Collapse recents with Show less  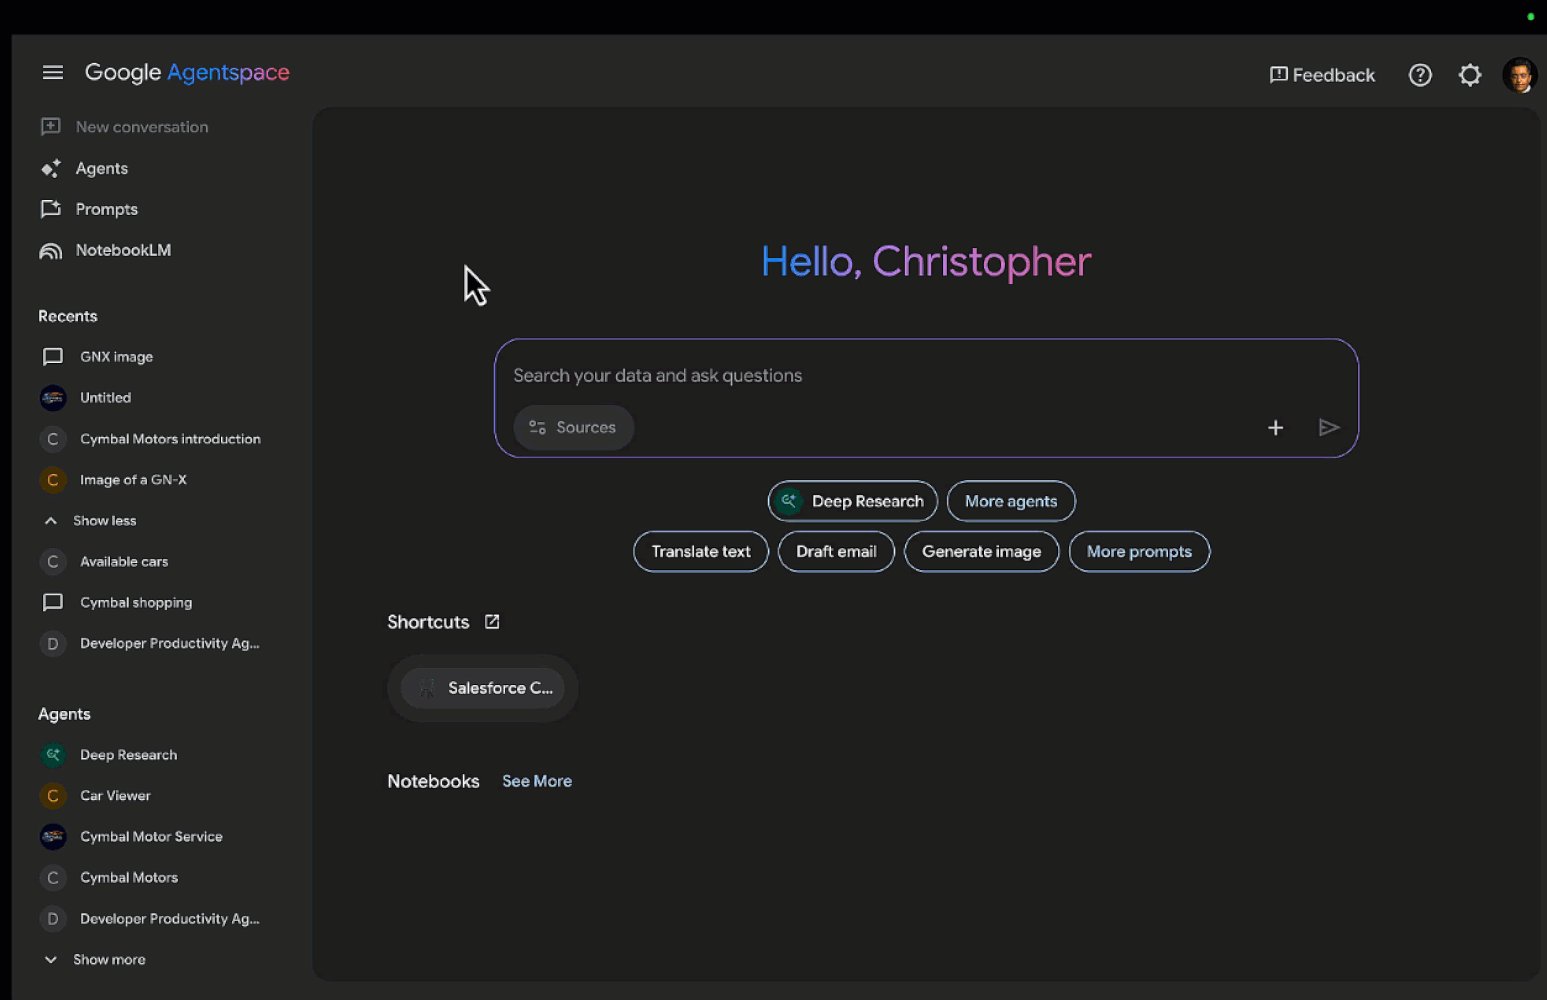(90, 521)
